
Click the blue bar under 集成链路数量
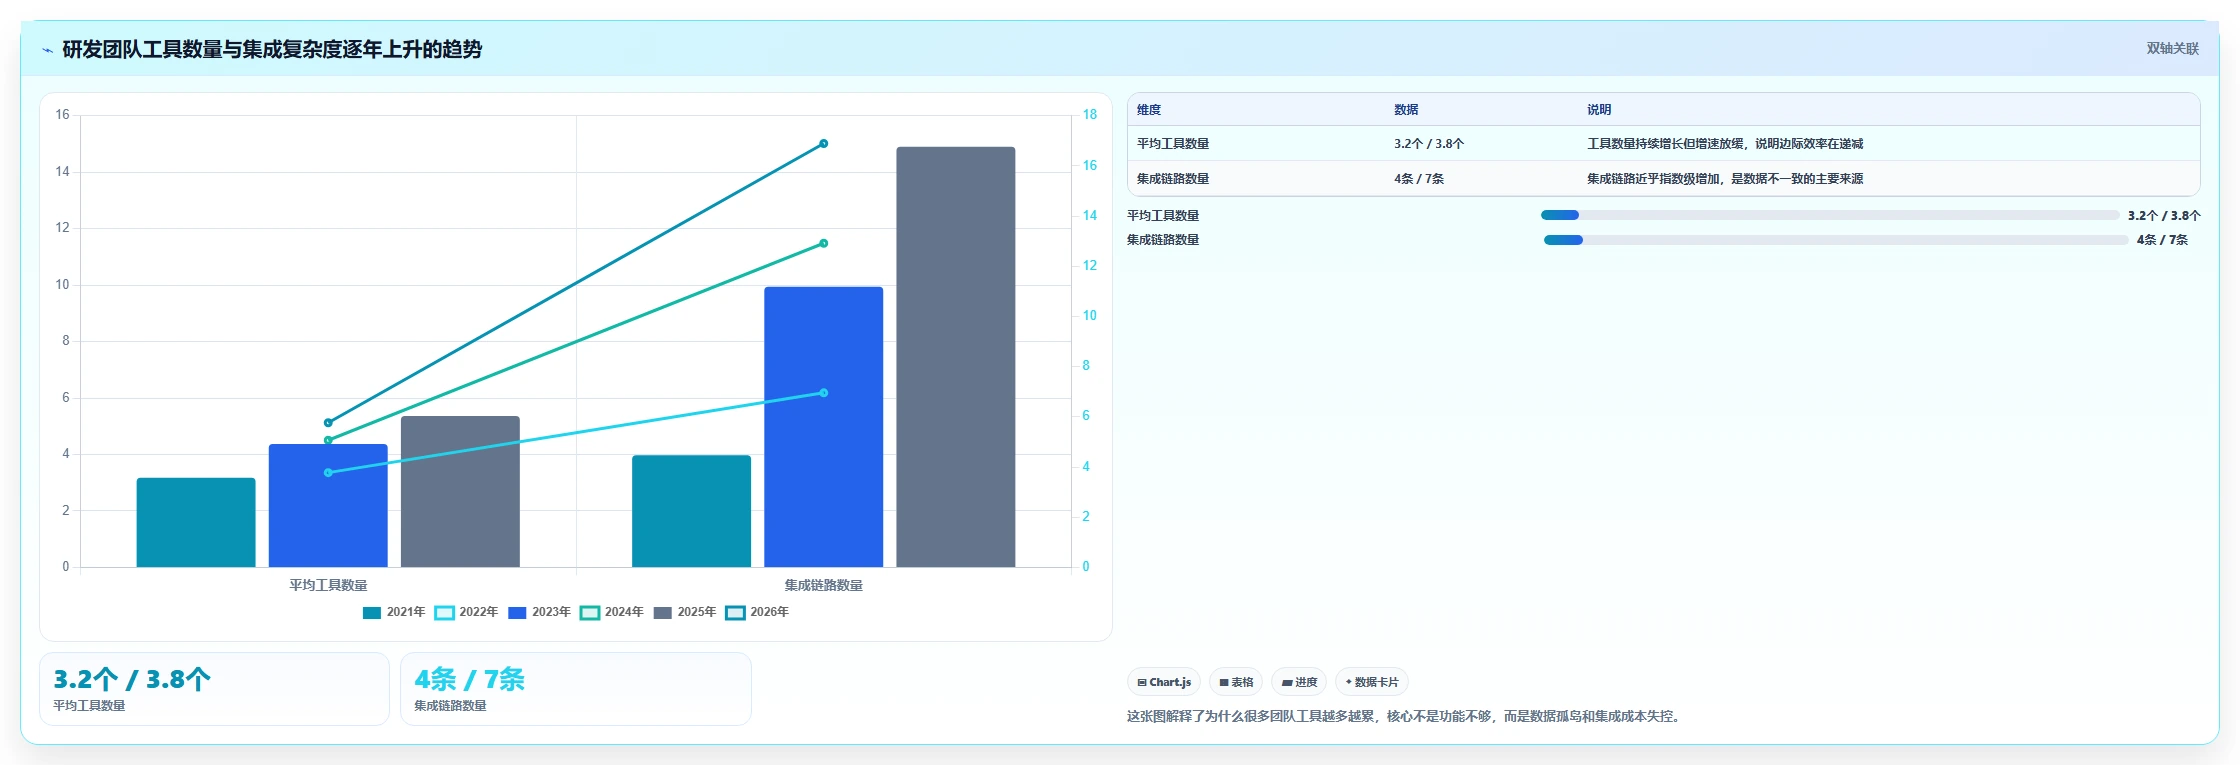coord(823,427)
